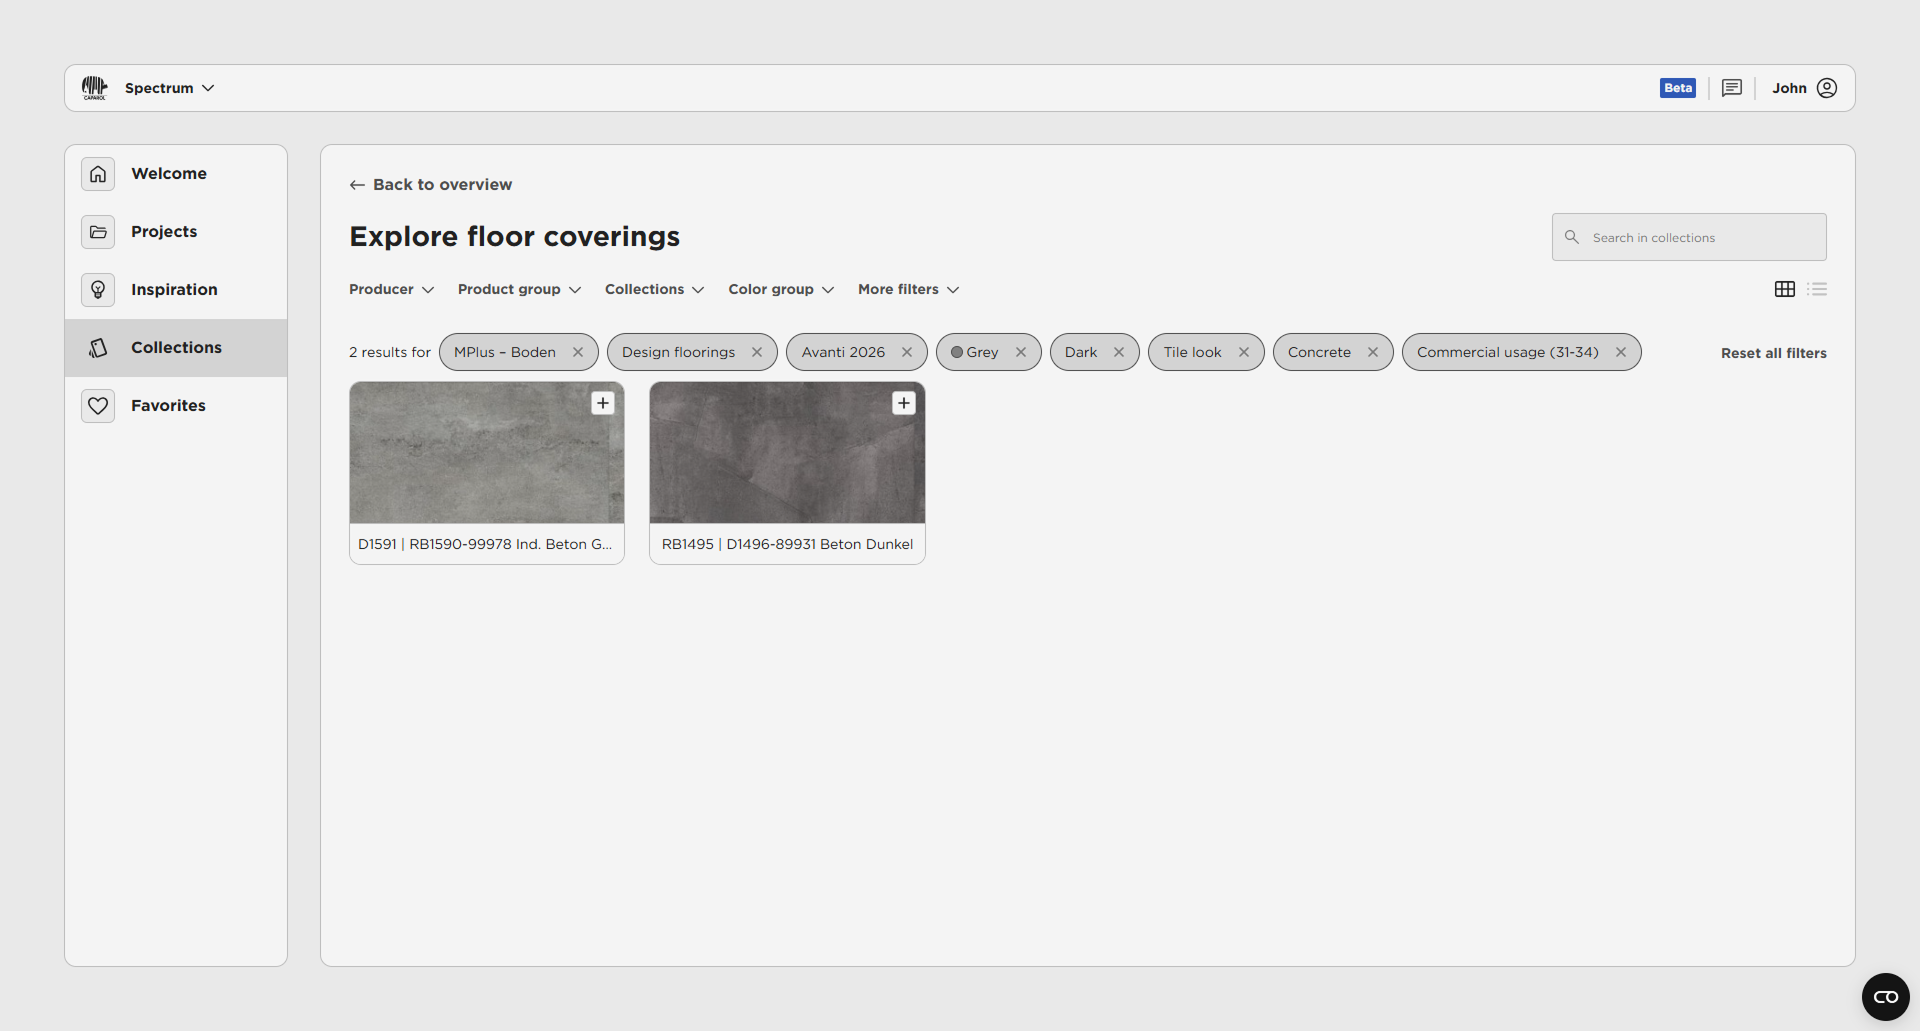Viewport: 1920px width, 1031px height.
Task: Go to Collections in the sidebar
Action: 176,348
